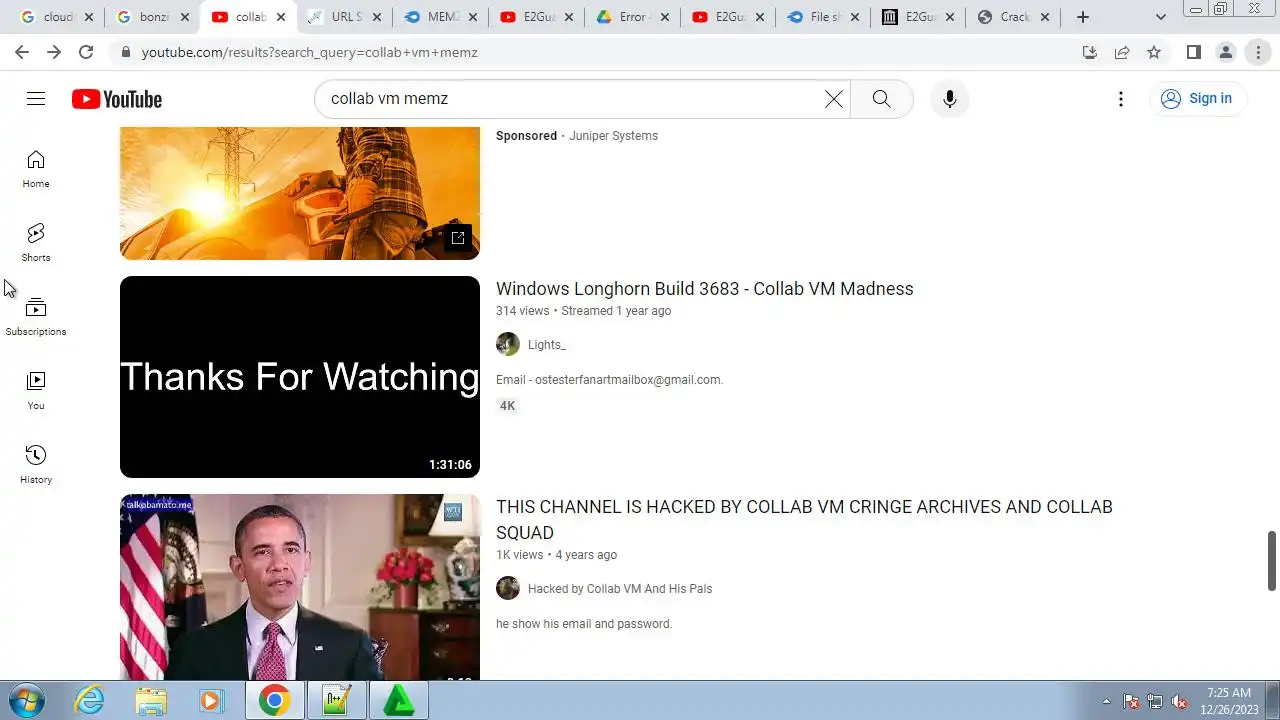Open a new browser tab
The width and height of the screenshot is (1280, 720).
(x=1083, y=17)
